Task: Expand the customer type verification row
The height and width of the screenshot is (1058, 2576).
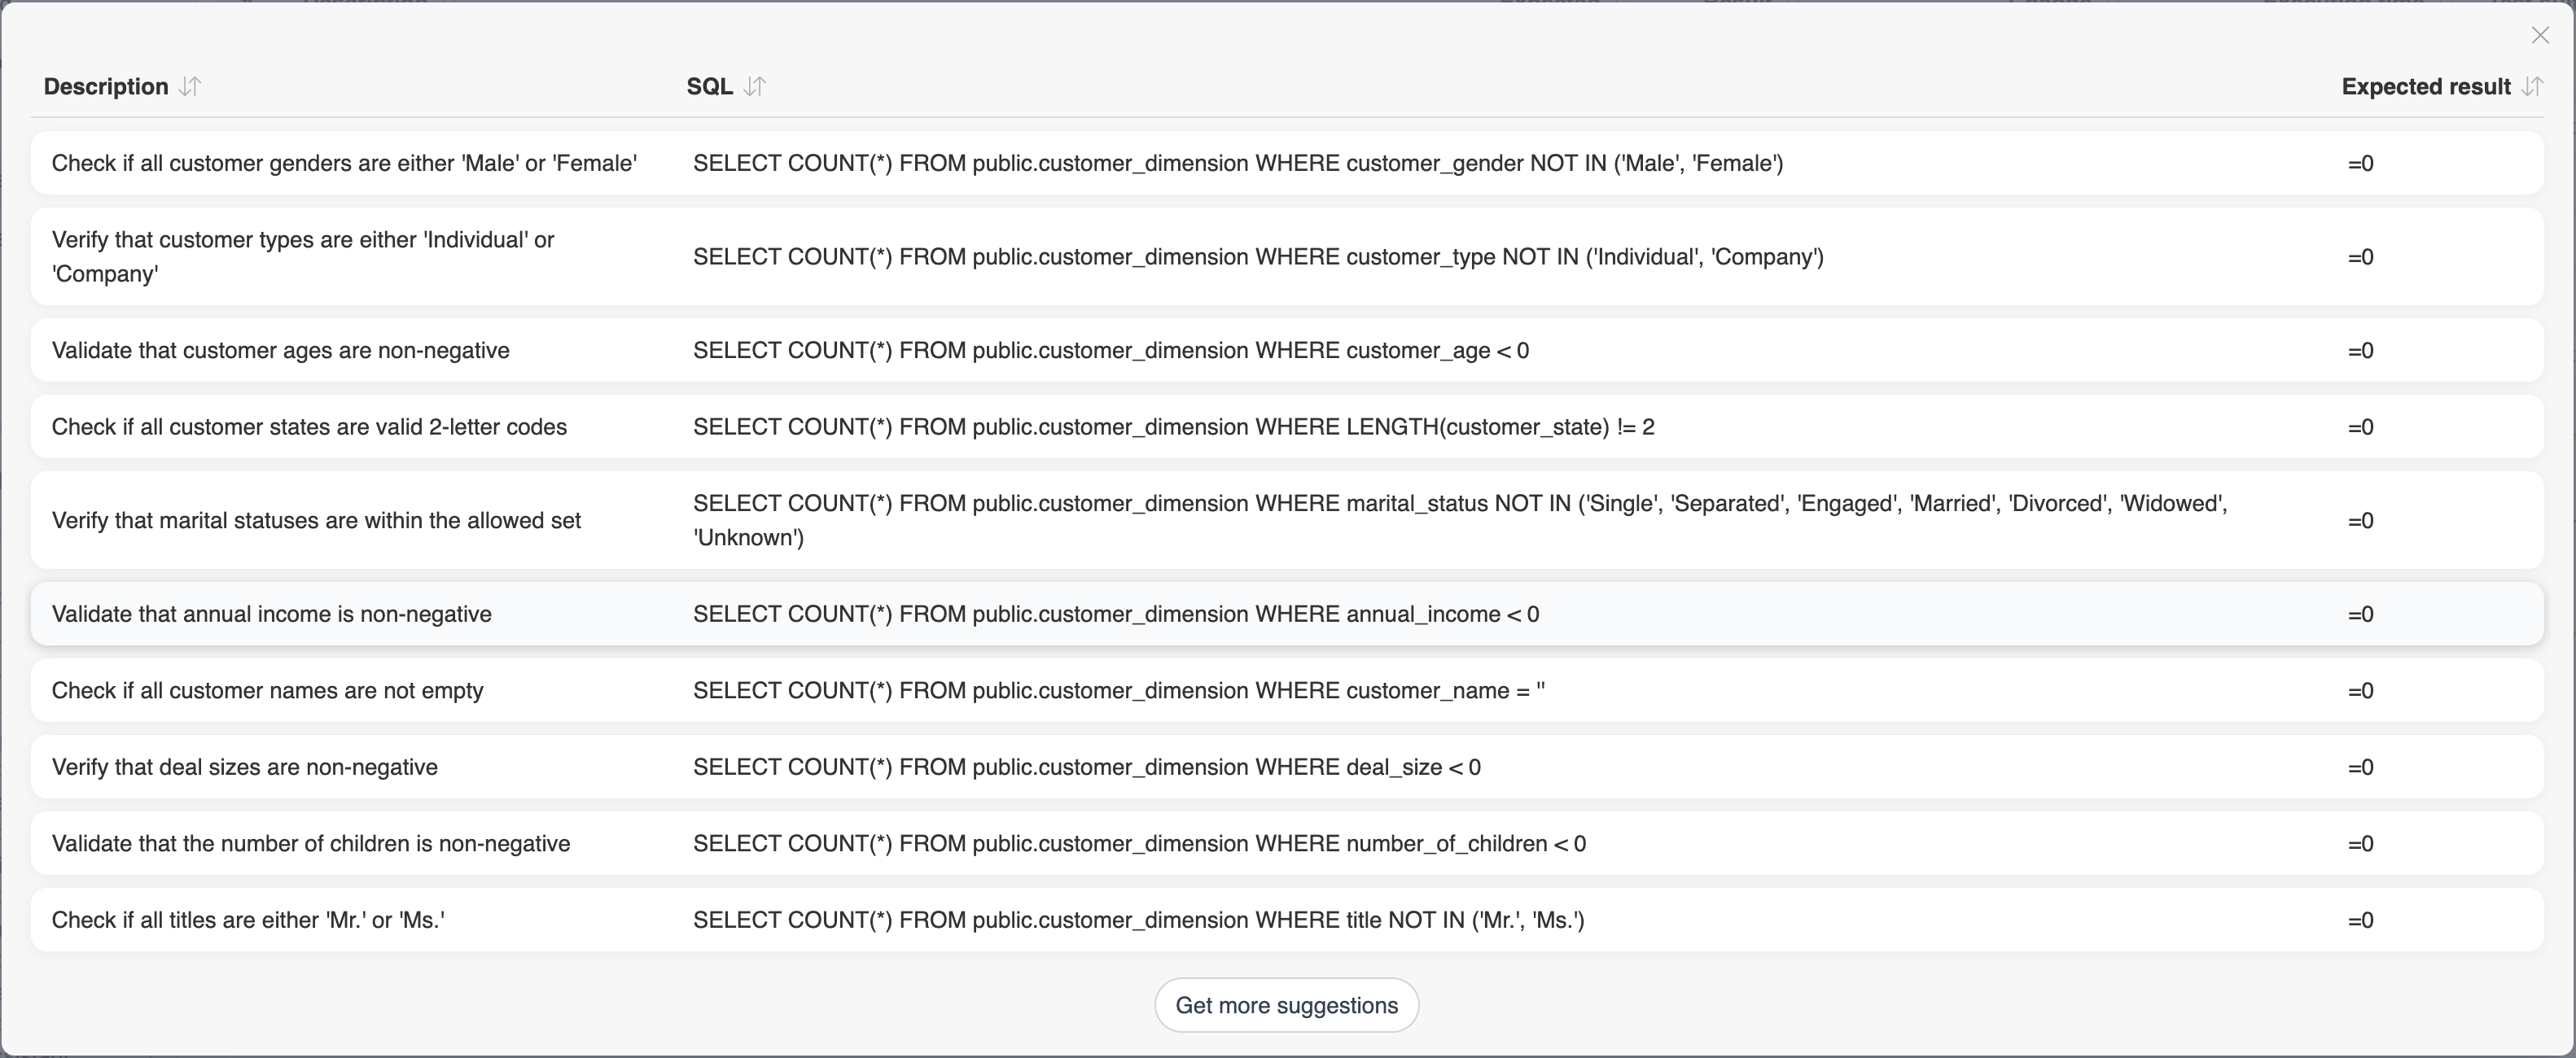Action: pyautogui.click(x=1286, y=255)
